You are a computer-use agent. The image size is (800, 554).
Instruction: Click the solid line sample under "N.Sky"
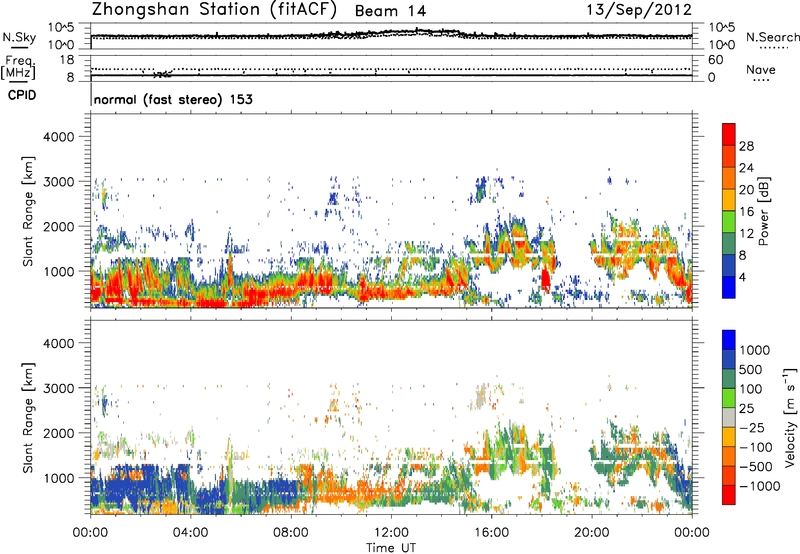tap(19, 47)
